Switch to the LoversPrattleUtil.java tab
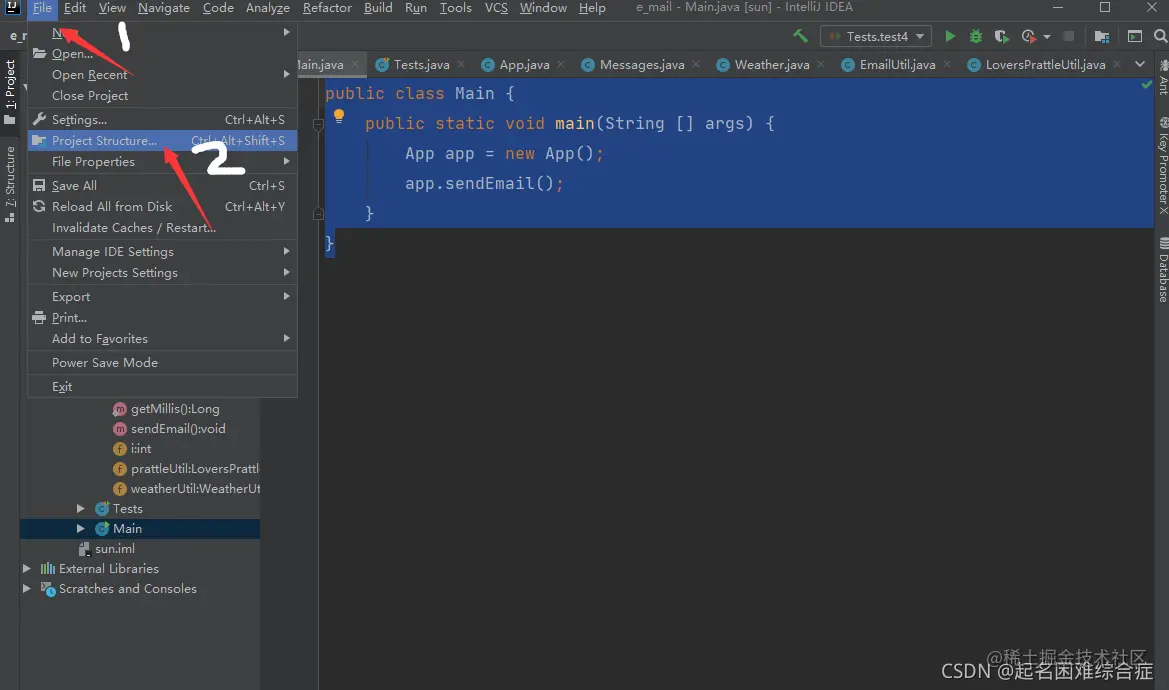1169x690 pixels. (x=1045, y=65)
